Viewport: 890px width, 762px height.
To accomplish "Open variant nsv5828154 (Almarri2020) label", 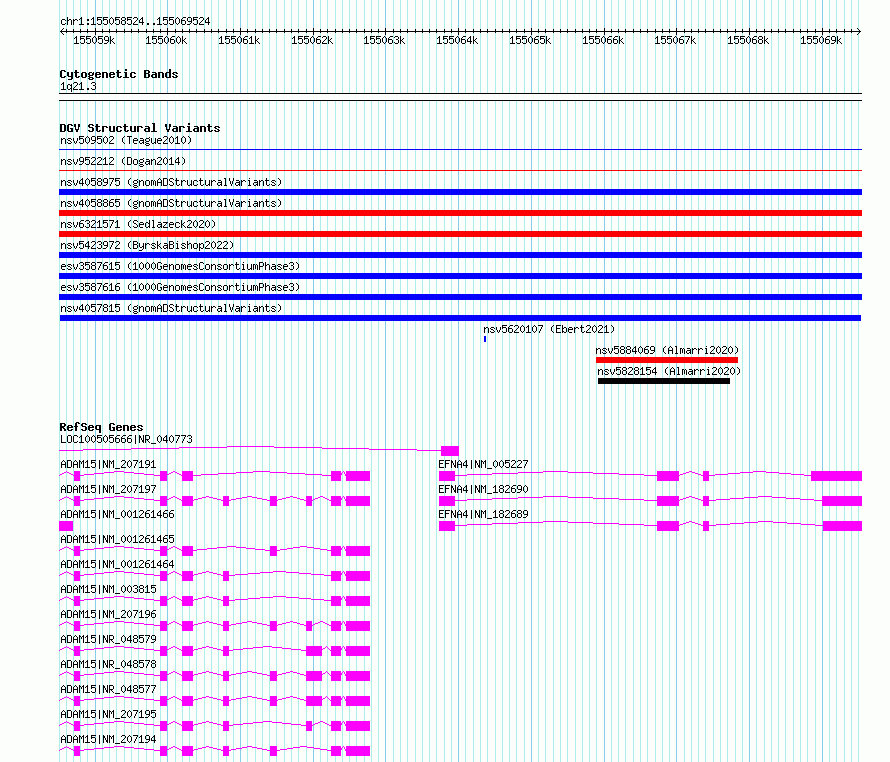I will coord(669,371).
